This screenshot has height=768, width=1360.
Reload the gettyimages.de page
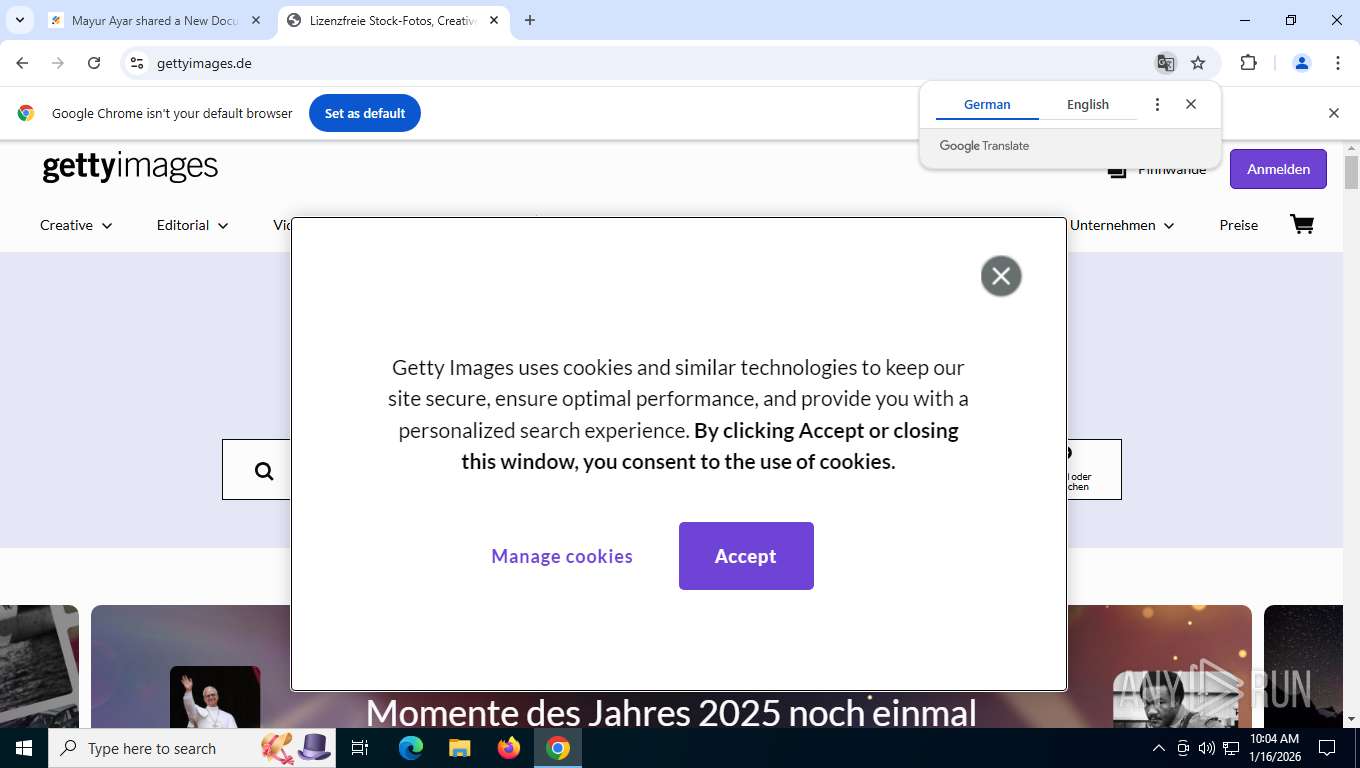pos(94,63)
